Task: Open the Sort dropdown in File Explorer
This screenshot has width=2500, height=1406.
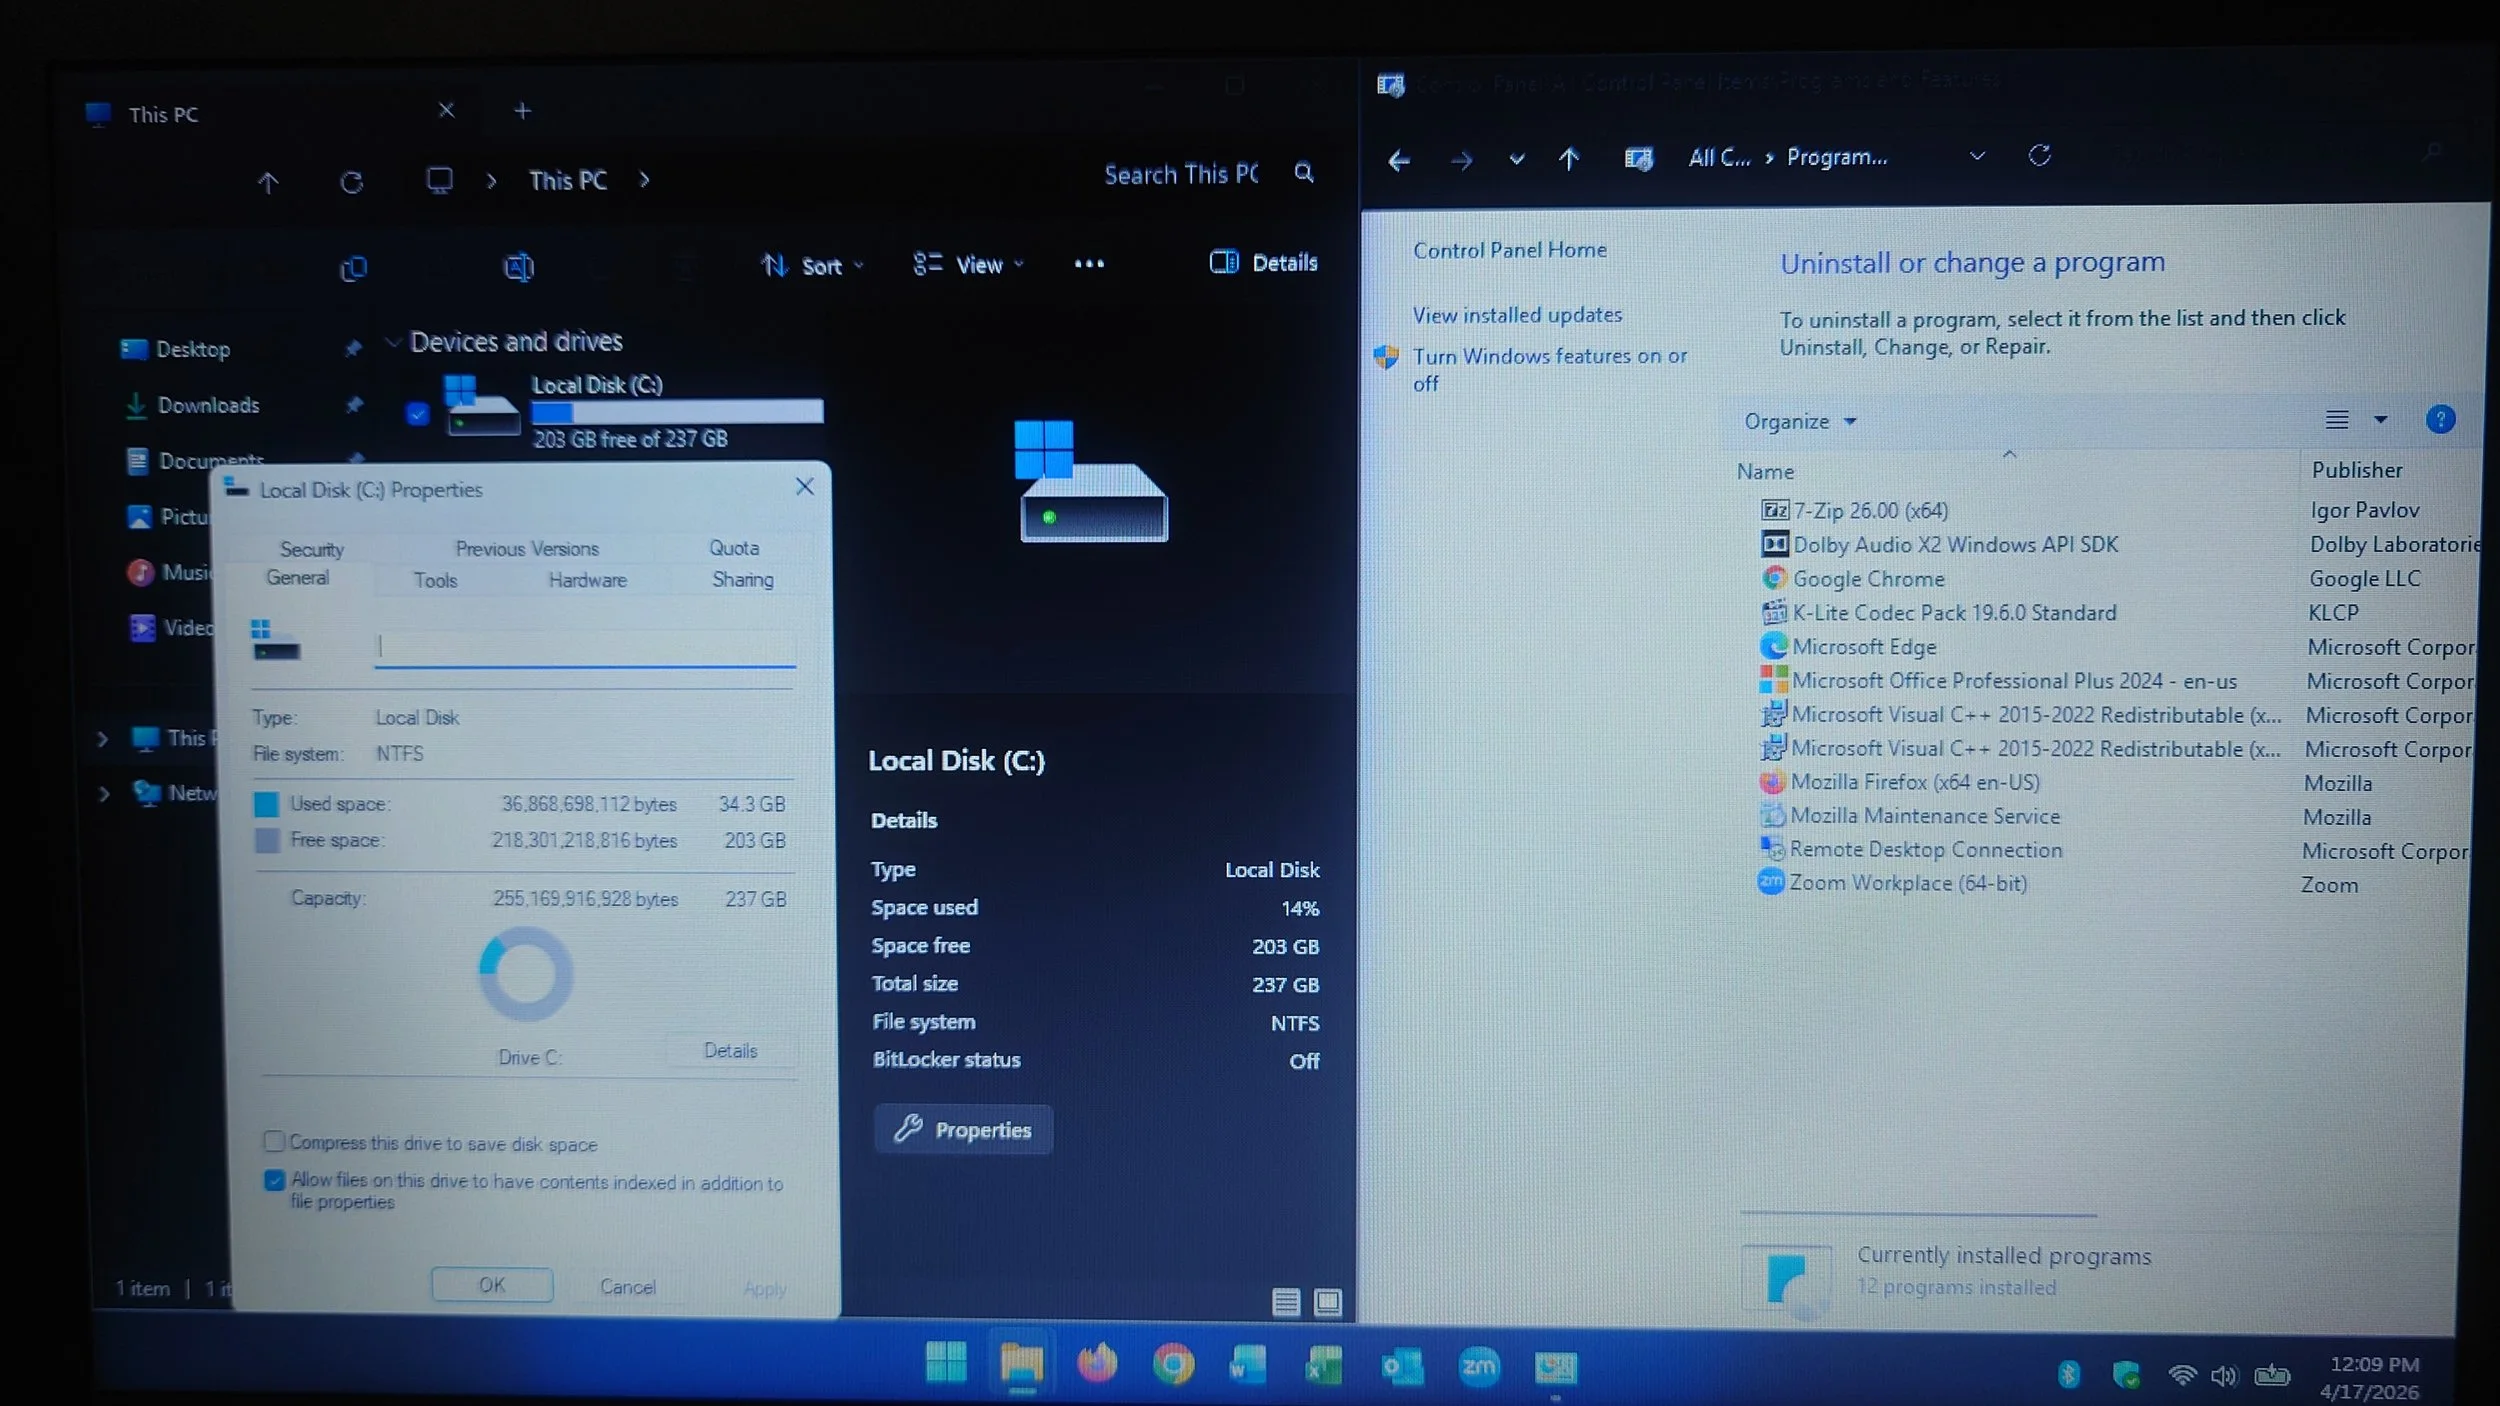Action: [812, 265]
